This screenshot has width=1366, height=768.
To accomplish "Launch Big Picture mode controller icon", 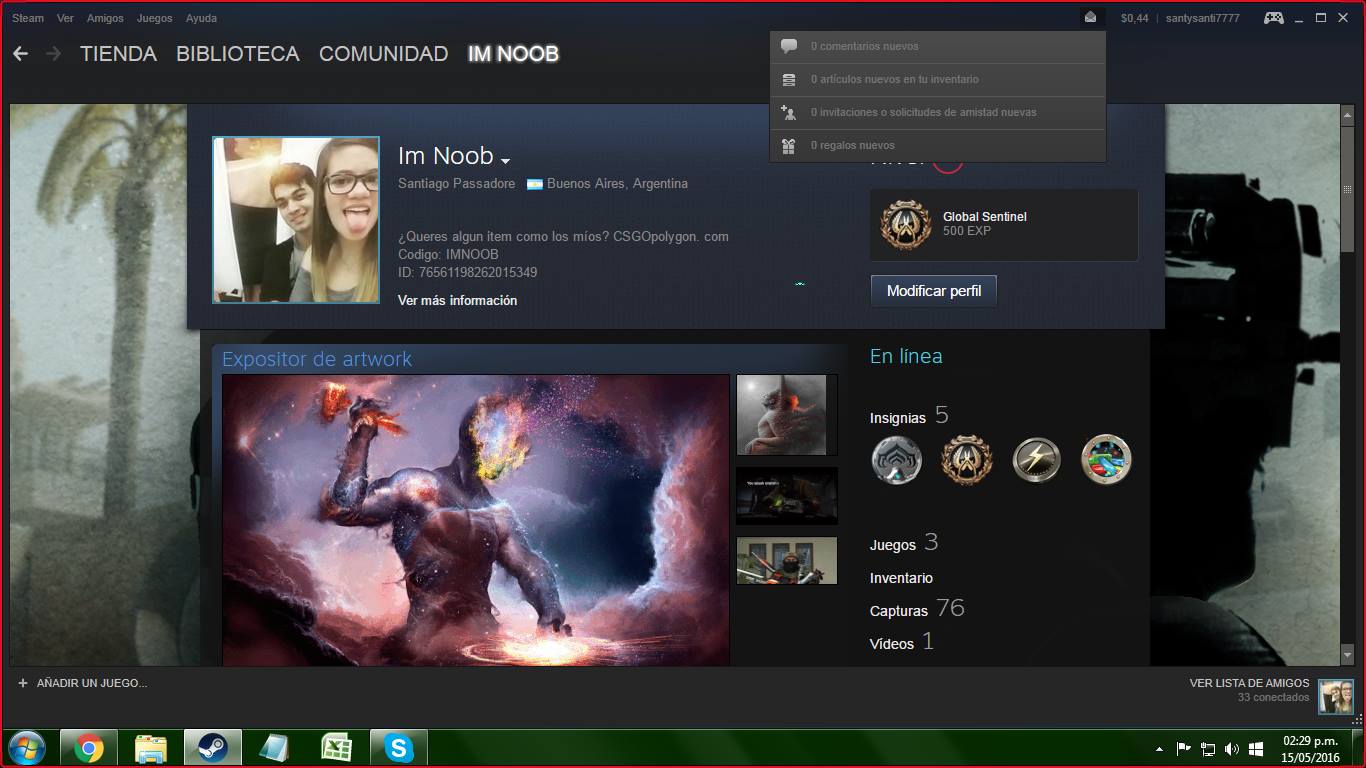I will click(1273, 18).
